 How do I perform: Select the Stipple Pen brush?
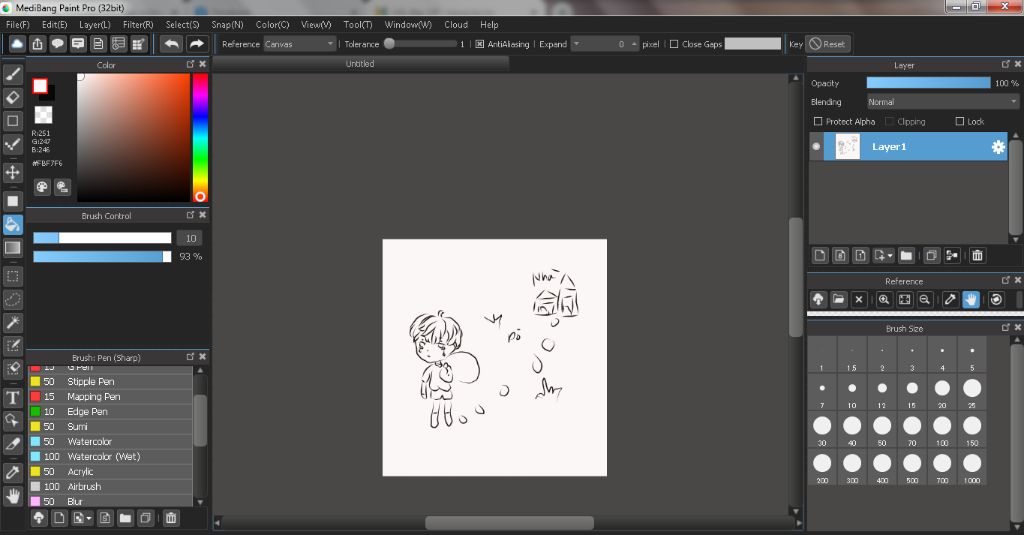(110, 381)
